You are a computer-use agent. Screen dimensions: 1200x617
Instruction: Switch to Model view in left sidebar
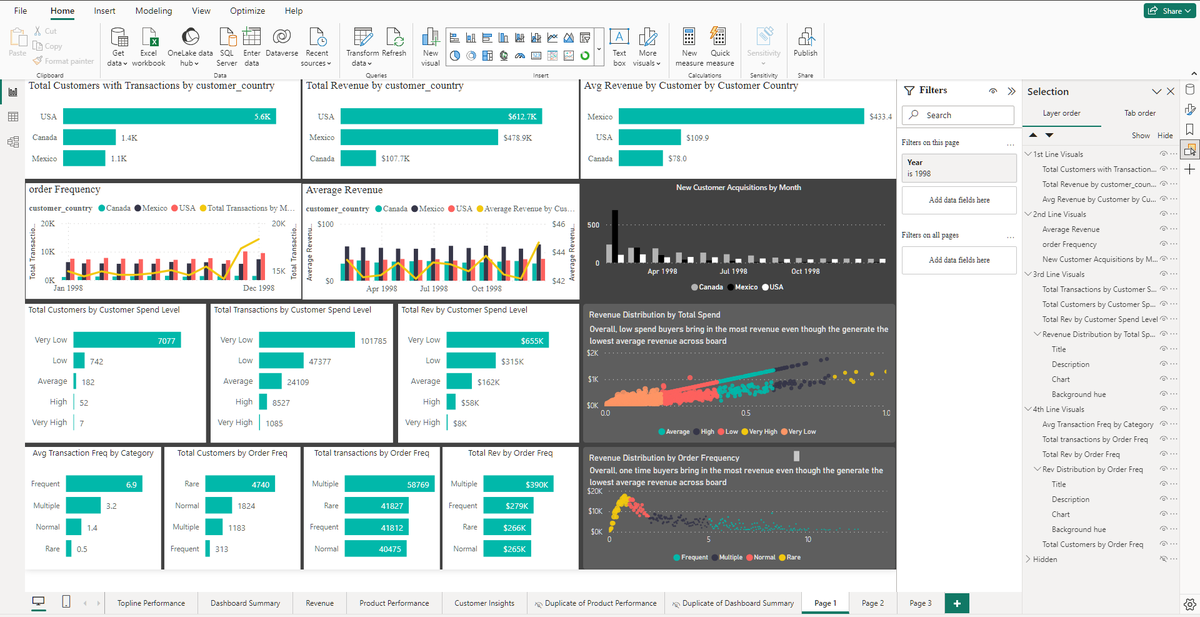pos(13,142)
